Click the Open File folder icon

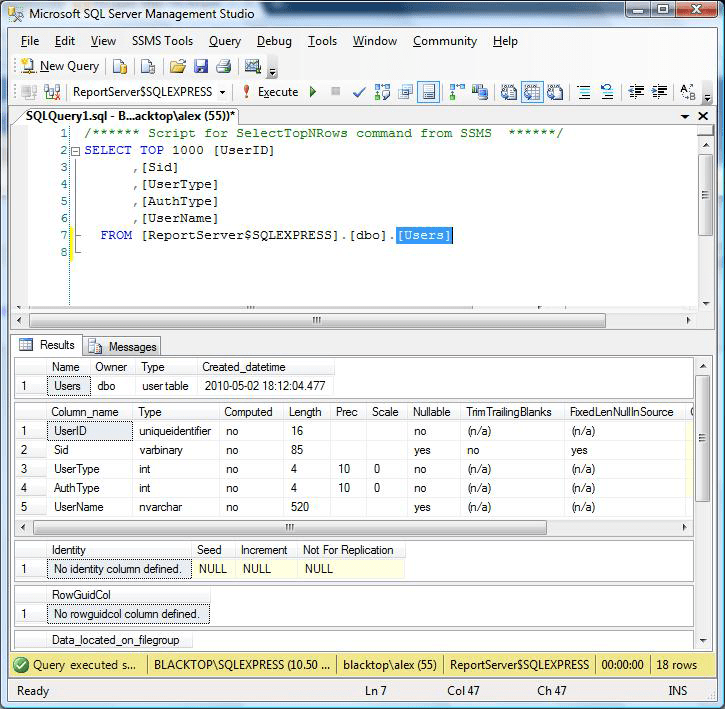click(177, 66)
